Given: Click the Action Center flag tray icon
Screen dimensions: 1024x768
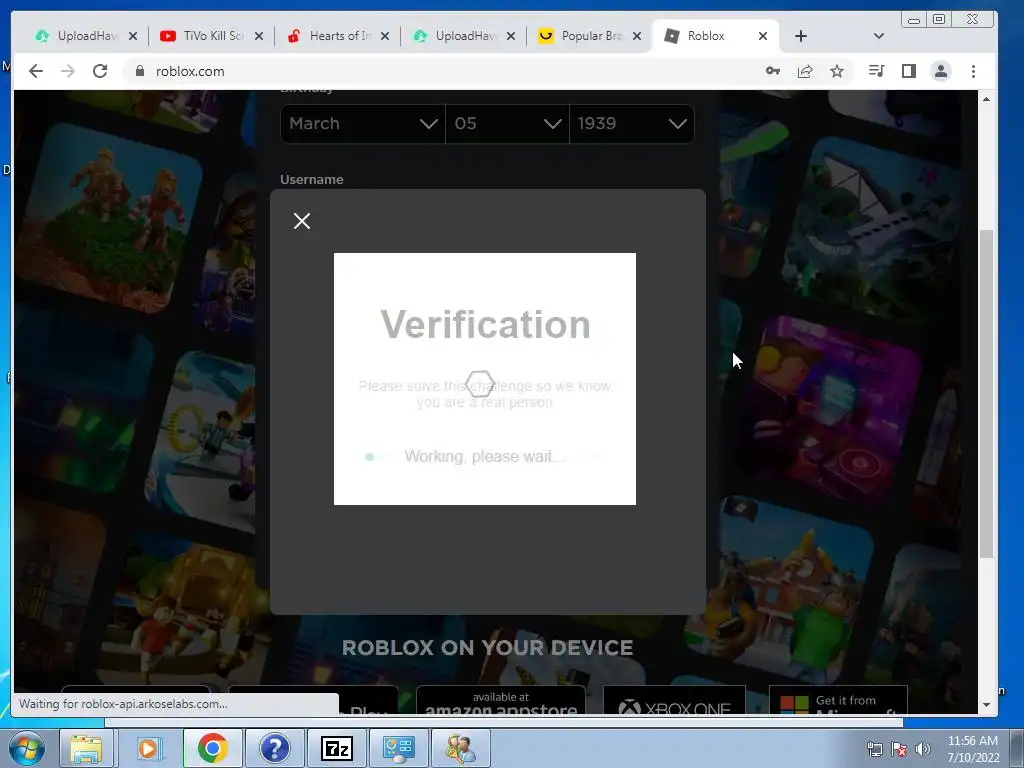Looking at the screenshot, I should (x=899, y=749).
